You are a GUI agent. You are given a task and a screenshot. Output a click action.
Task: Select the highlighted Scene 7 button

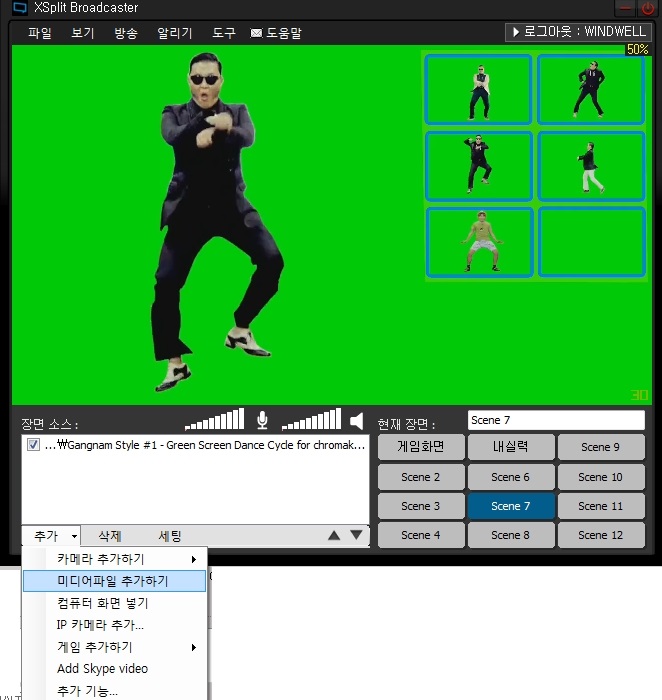[511, 506]
